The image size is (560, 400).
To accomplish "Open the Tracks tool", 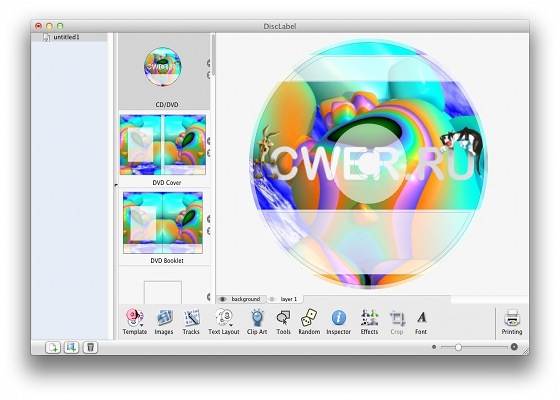I will click(191, 322).
